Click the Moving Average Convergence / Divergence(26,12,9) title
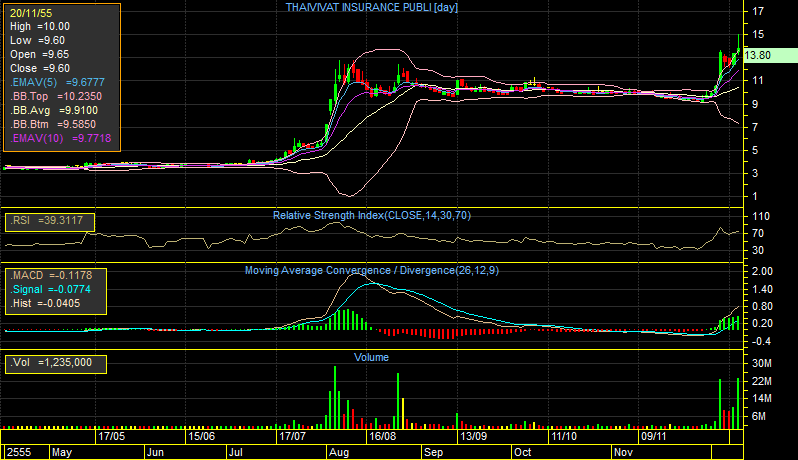 [372, 270]
